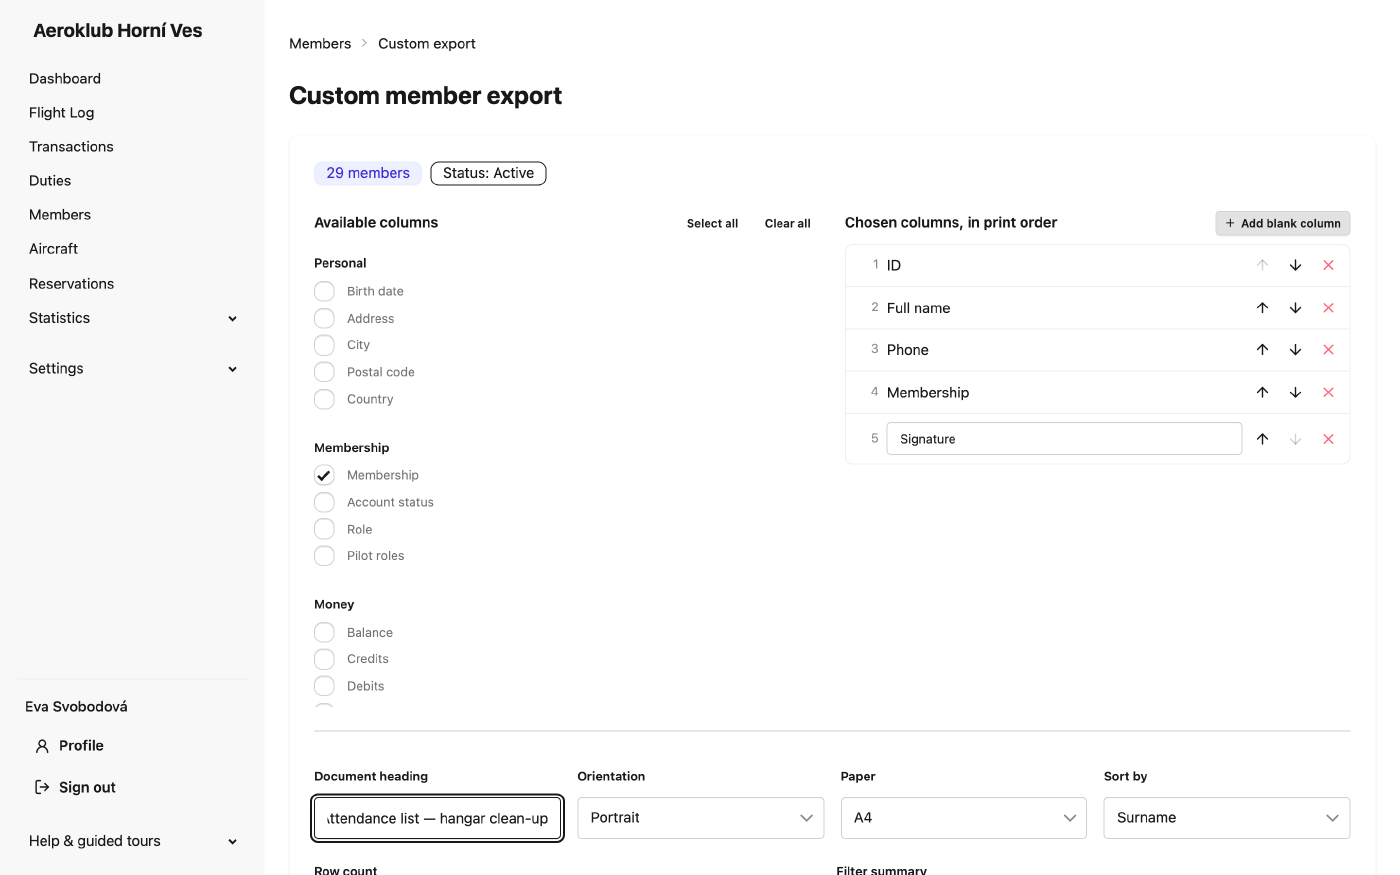Open the Dashboard page
This screenshot has width=1400, height=875.
tap(65, 79)
